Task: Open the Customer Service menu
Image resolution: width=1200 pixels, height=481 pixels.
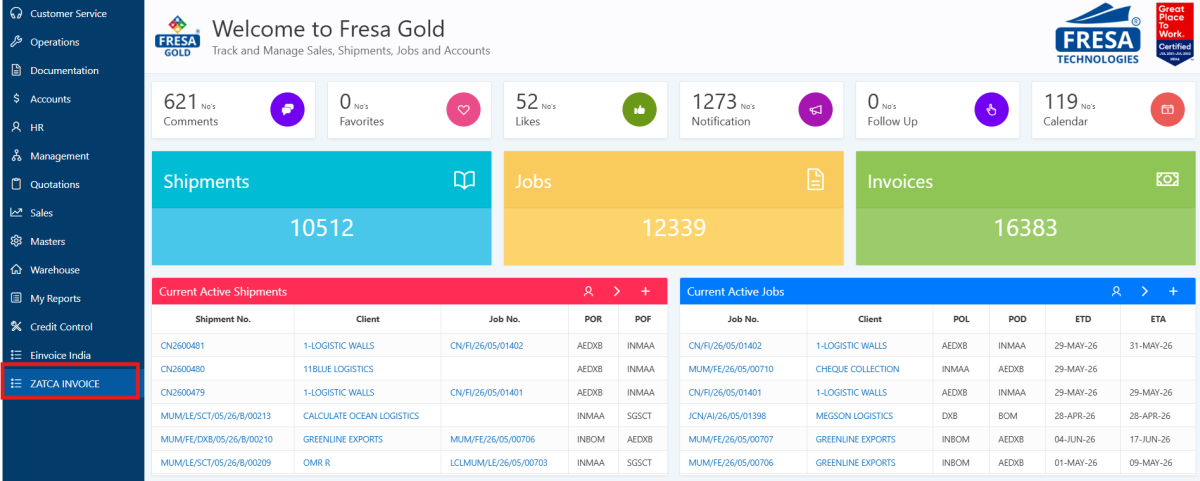Action: point(72,13)
